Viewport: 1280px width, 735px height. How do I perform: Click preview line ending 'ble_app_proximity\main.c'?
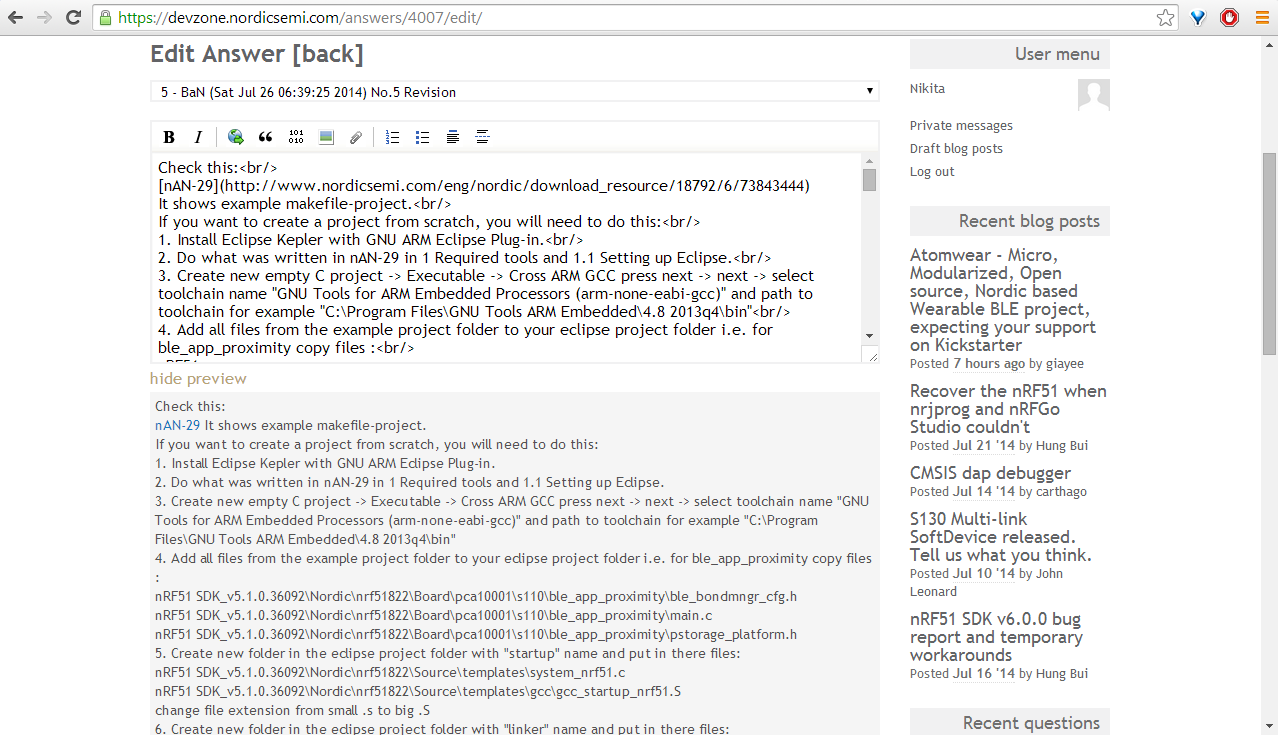pos(434,615)
